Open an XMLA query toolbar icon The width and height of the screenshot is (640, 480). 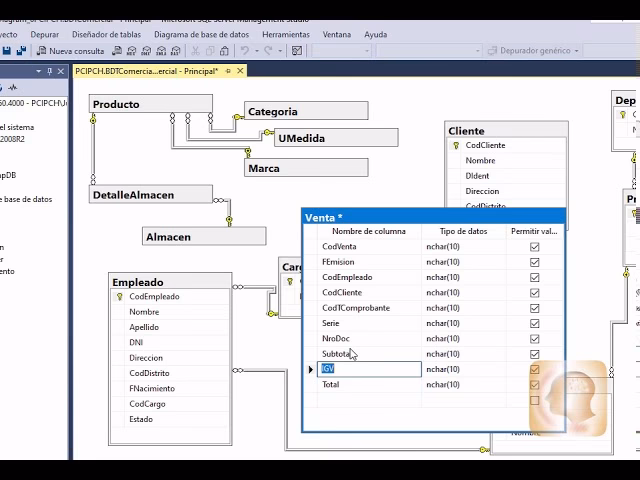pyautogui.click(x=161, y=51)
